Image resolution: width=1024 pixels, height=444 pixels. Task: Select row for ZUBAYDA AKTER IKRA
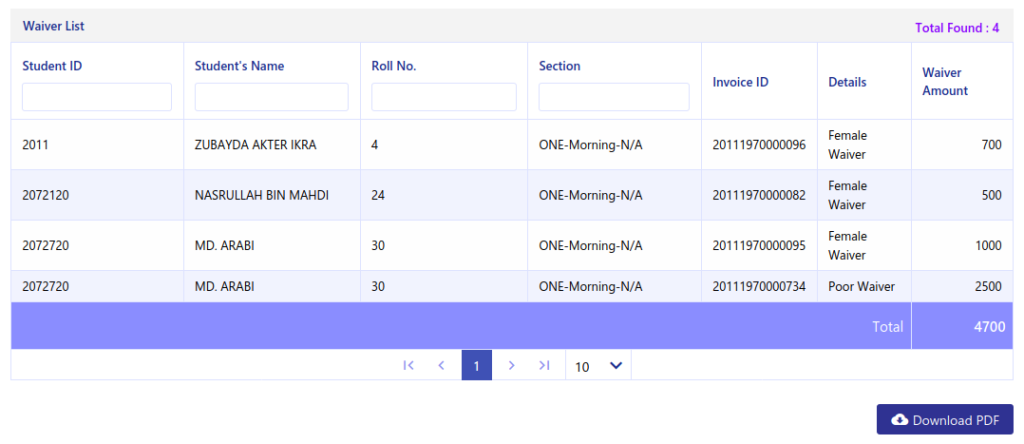[x=511, y=145]
